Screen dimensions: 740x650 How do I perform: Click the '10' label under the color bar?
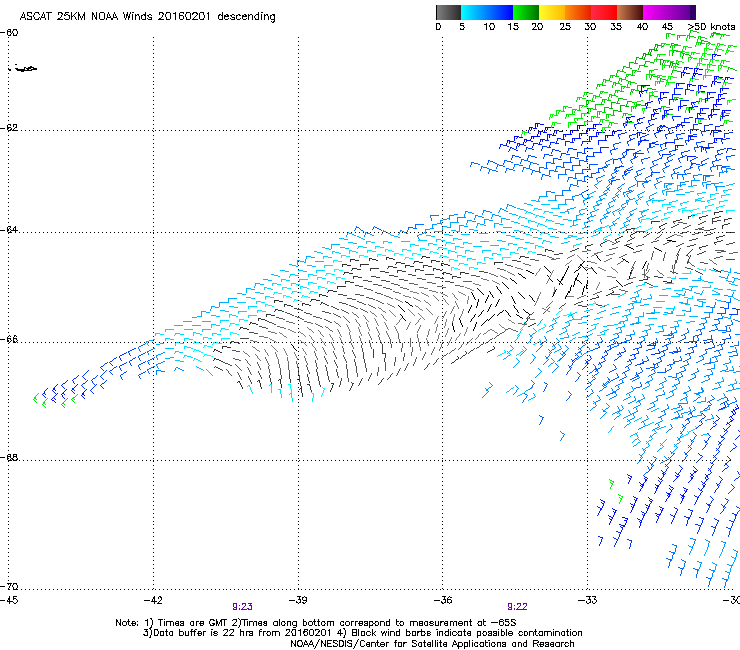coord(489,27)
